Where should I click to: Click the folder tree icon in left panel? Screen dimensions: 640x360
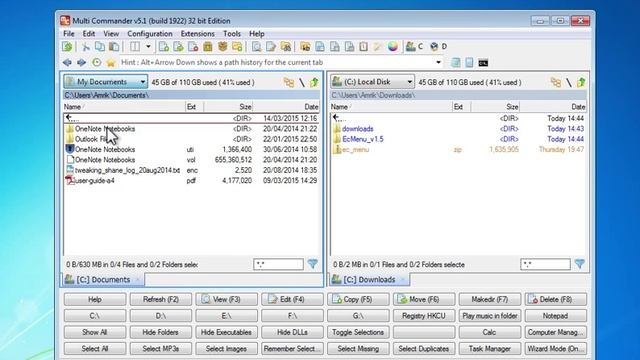pyautogui.click(x=289, y=82)
